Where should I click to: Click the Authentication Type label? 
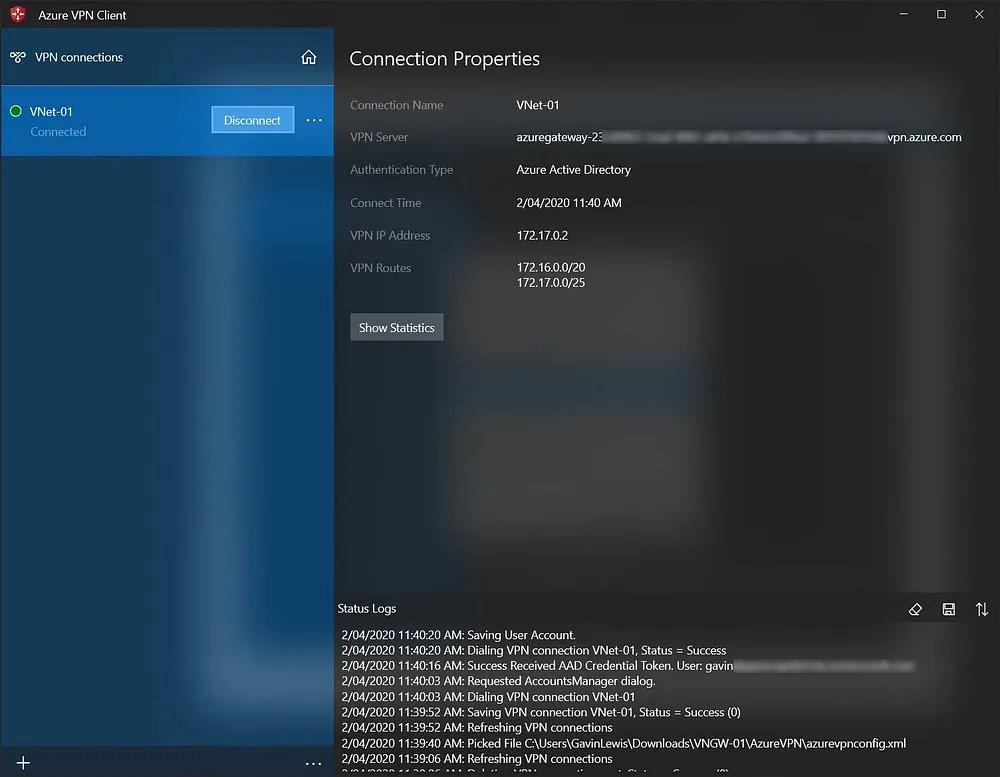pos(402,170)
